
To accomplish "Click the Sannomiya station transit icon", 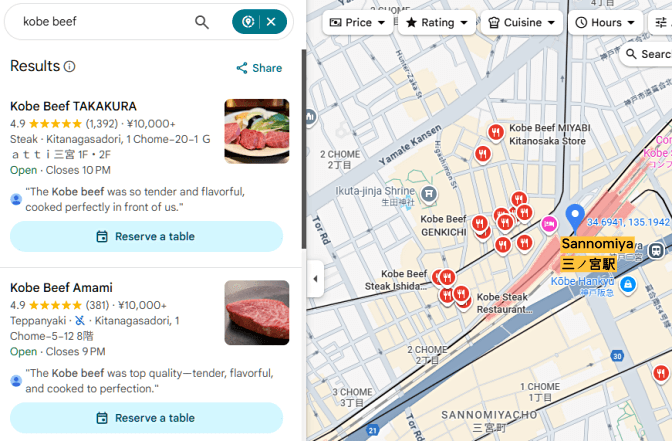I will (656, 251).
